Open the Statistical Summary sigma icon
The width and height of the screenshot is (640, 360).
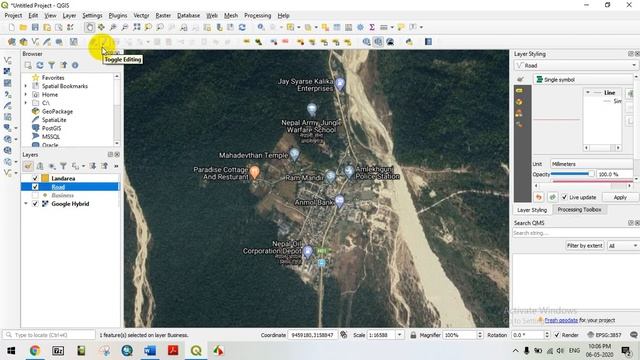pos(372,27)
